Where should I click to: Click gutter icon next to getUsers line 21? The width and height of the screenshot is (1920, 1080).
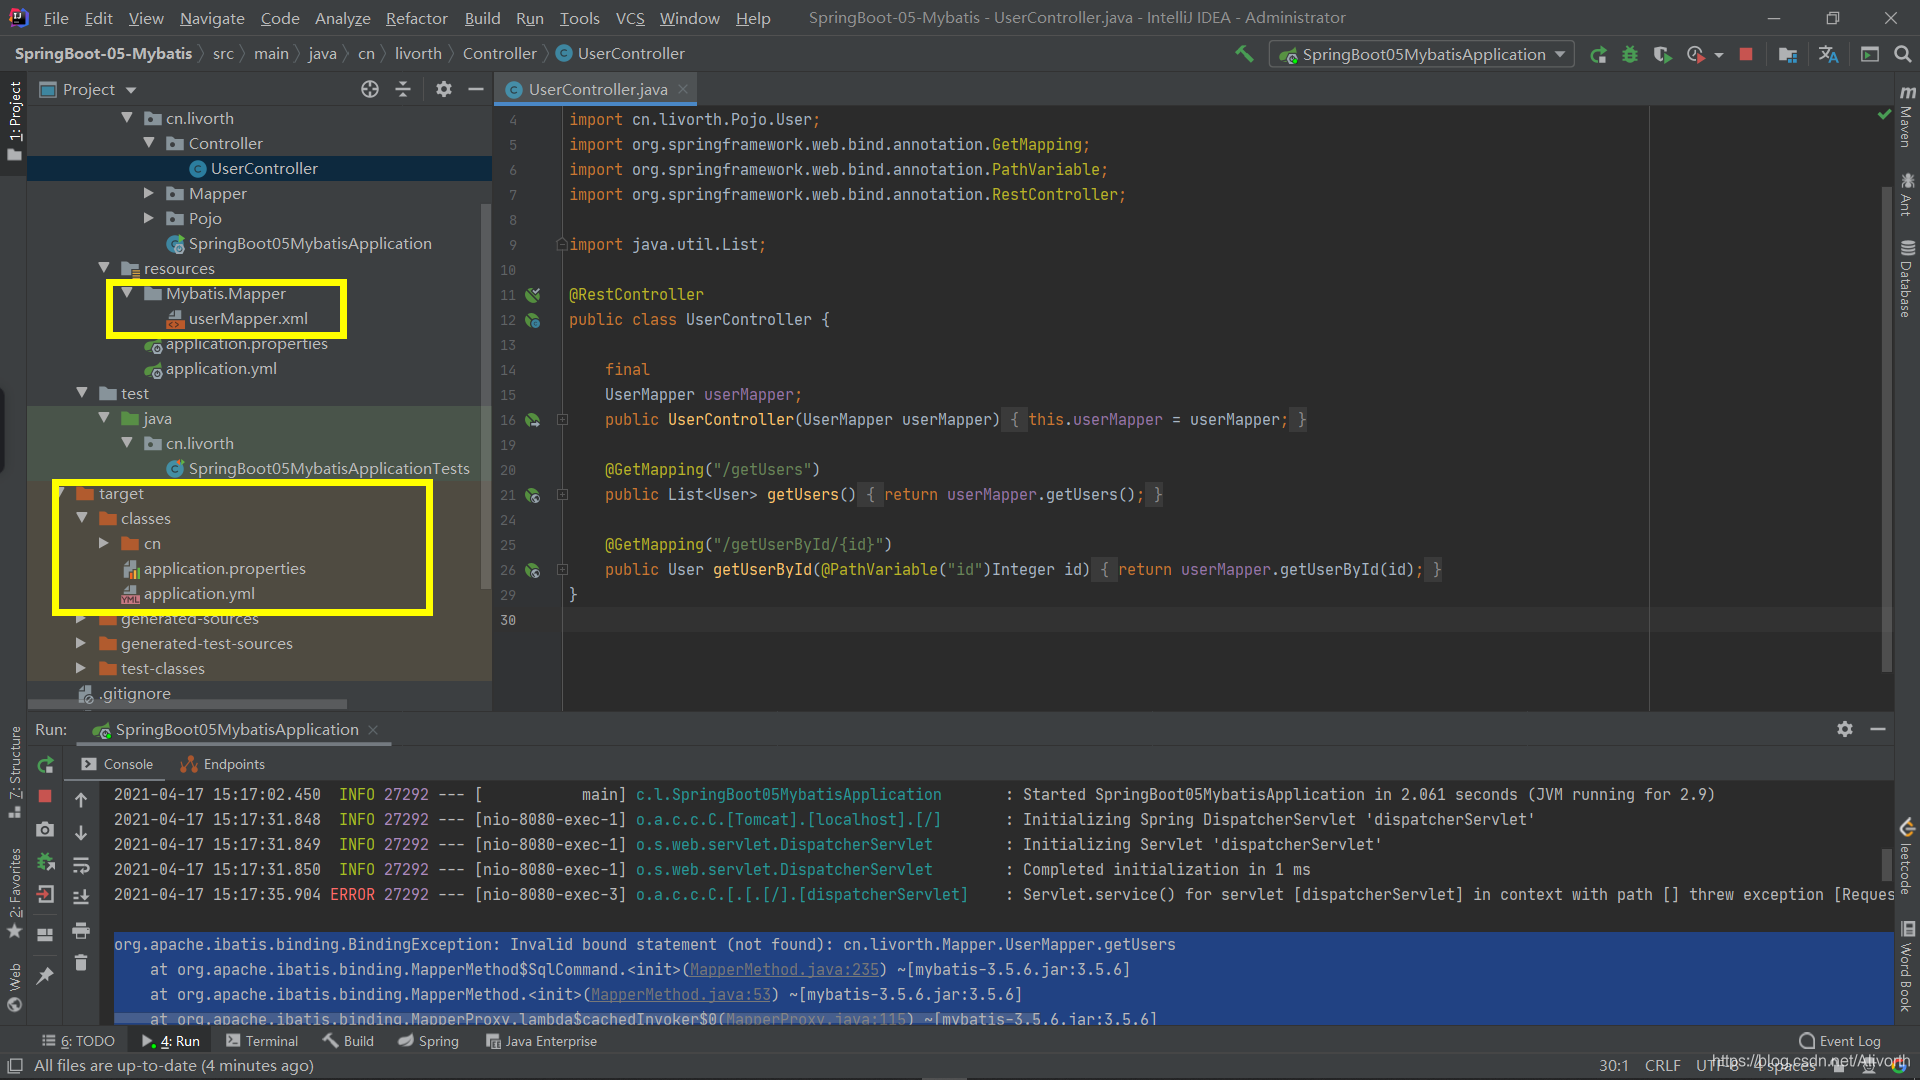tap(533, 495)
